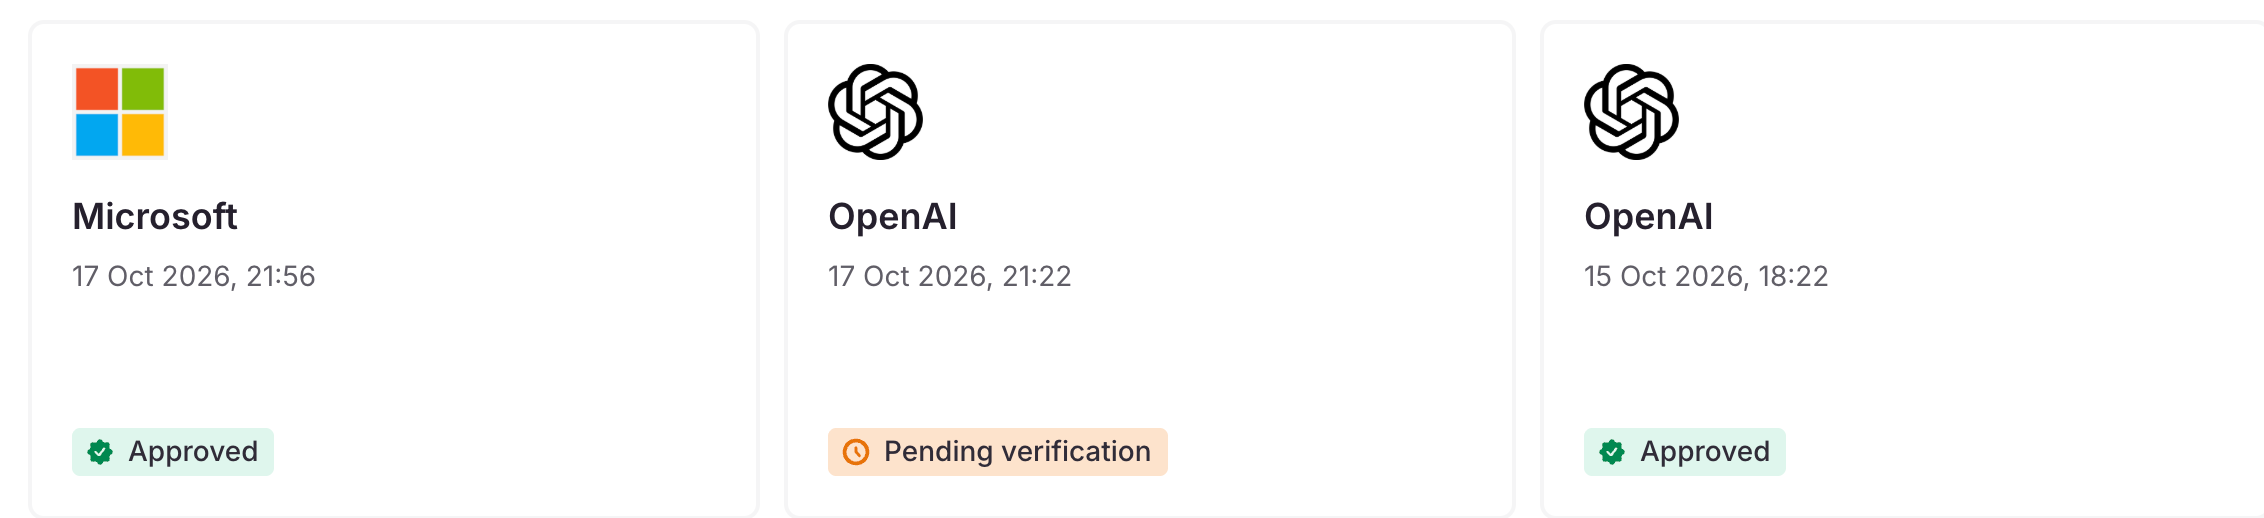Viewport: 2264px width, 518px height.
Task: Click the timestamp 15 Oct 2026, 18:22
Action: pyautogui.click(x=1706, y=276)
